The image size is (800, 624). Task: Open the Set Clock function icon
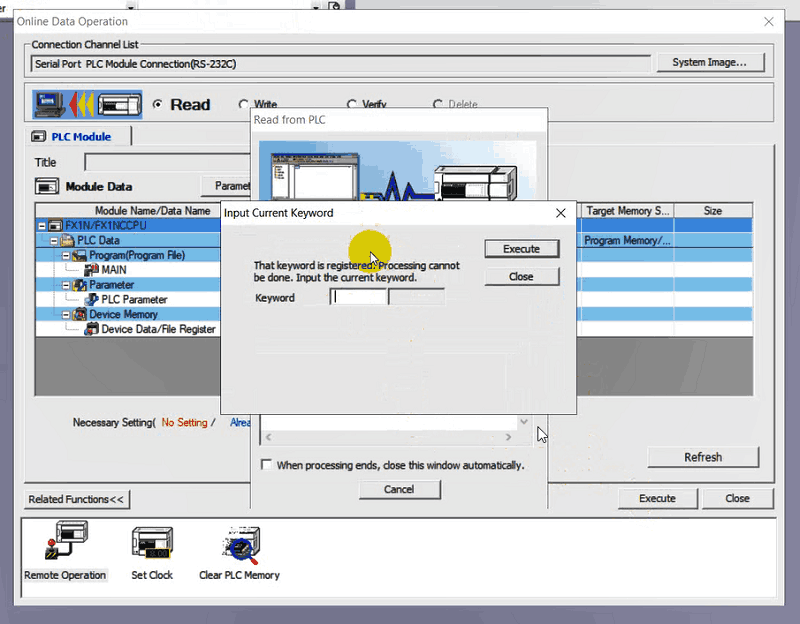(152, 543)
